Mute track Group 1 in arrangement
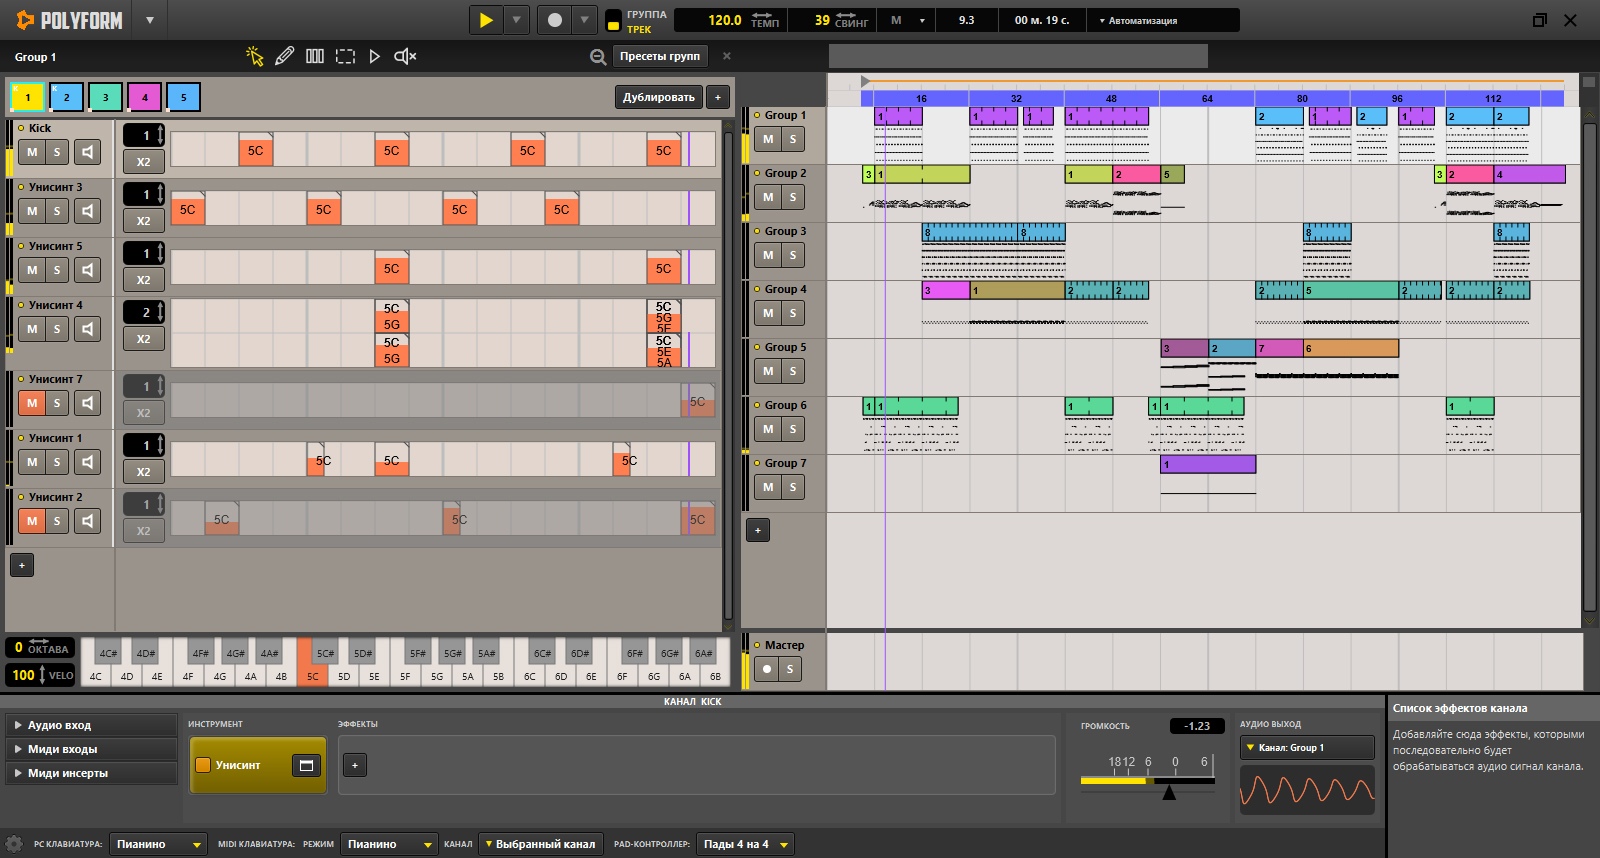The width and height of the screenshot is (1600, 858). pyautogui.click(x=768, y=139)
